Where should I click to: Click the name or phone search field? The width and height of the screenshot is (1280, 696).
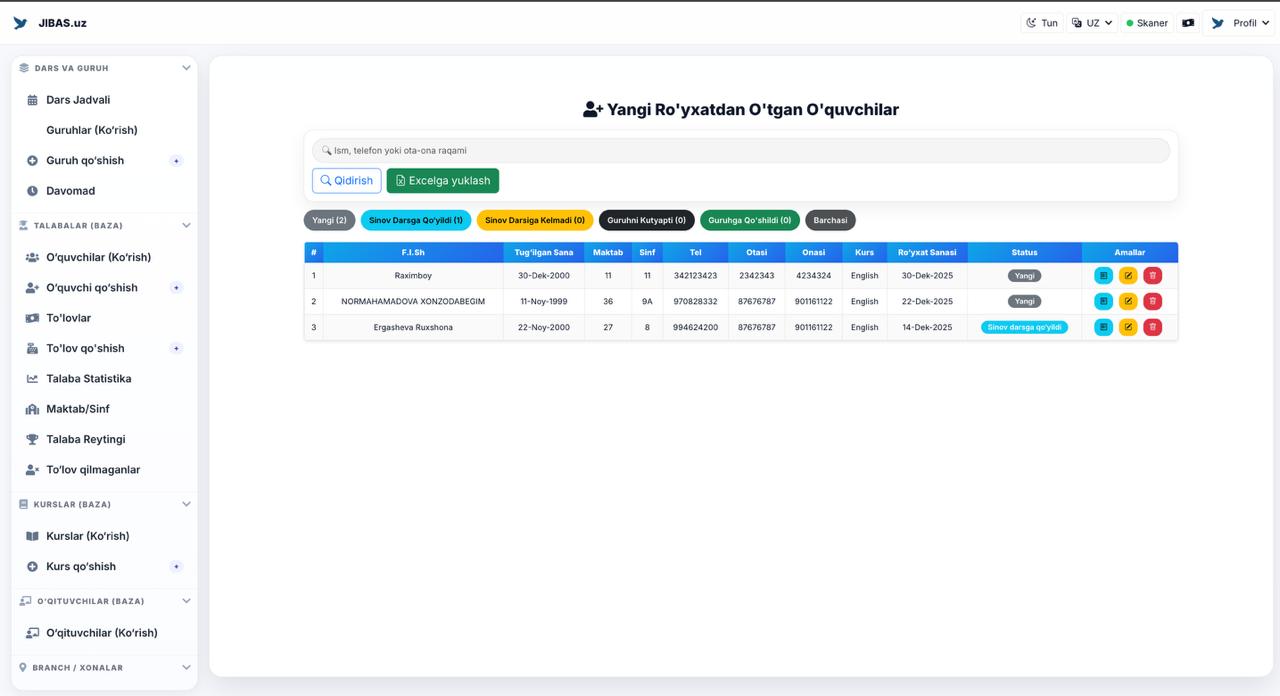point(740,151)
